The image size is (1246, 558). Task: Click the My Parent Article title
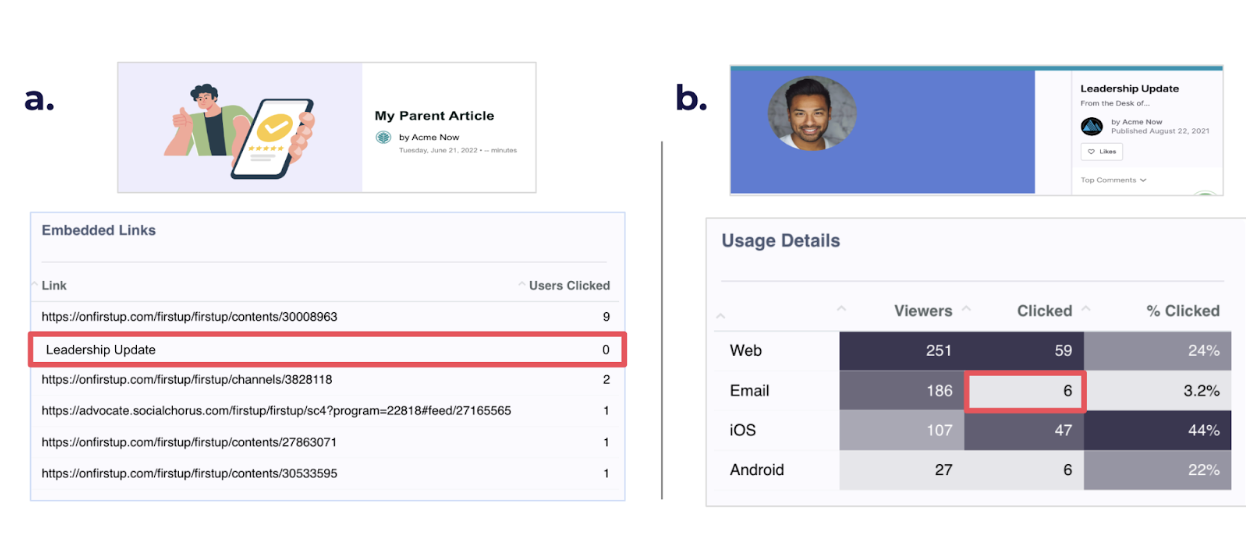(x=434, y=116)
